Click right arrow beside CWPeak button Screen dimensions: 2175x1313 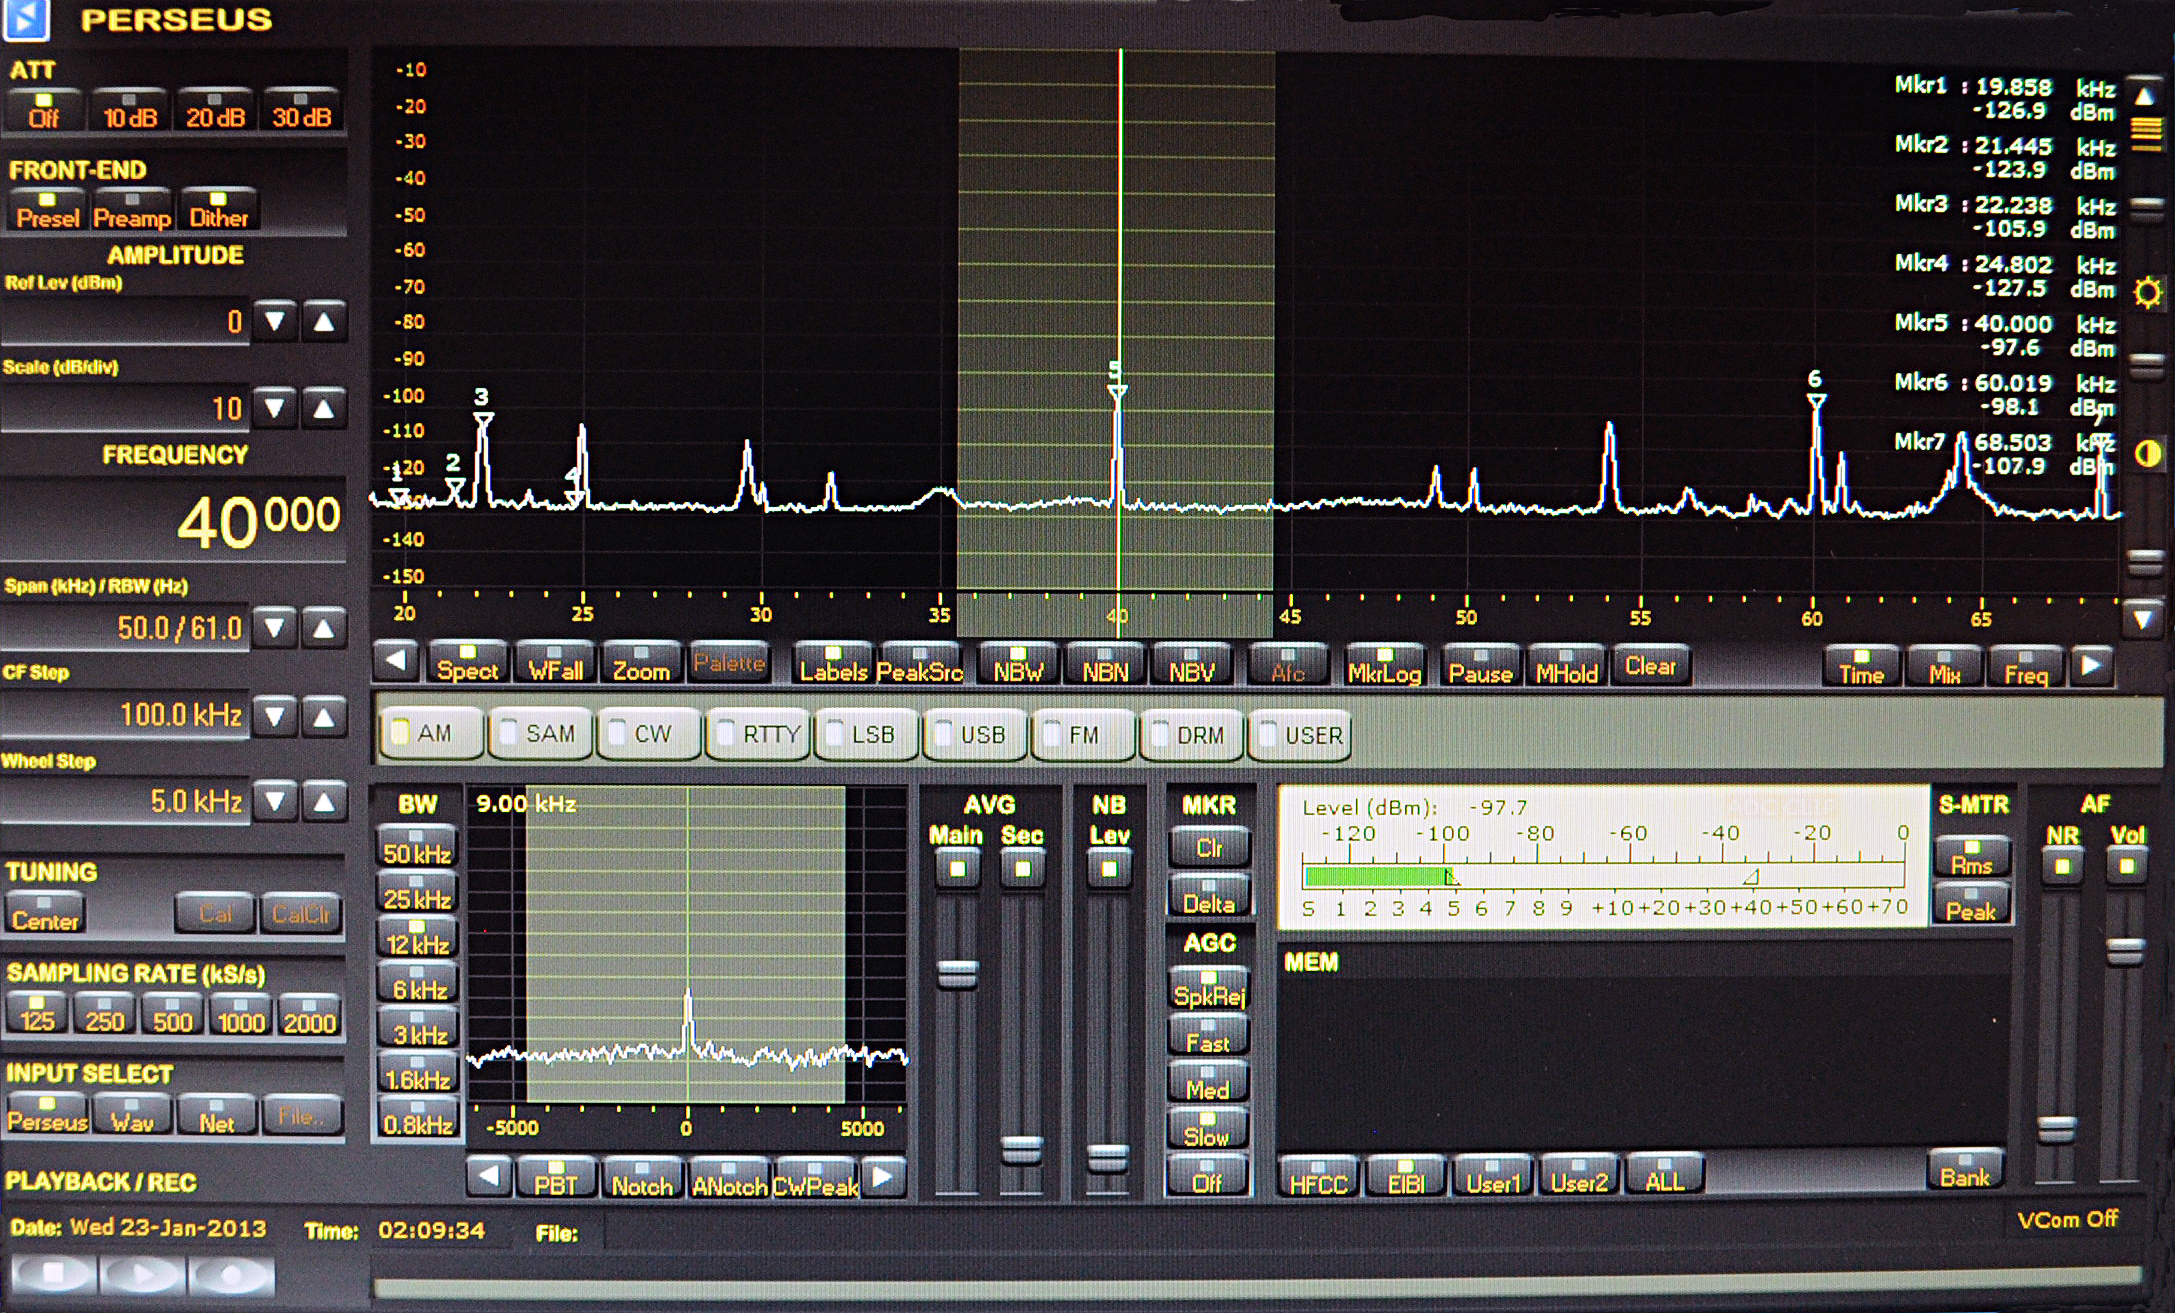point(883,1176)
